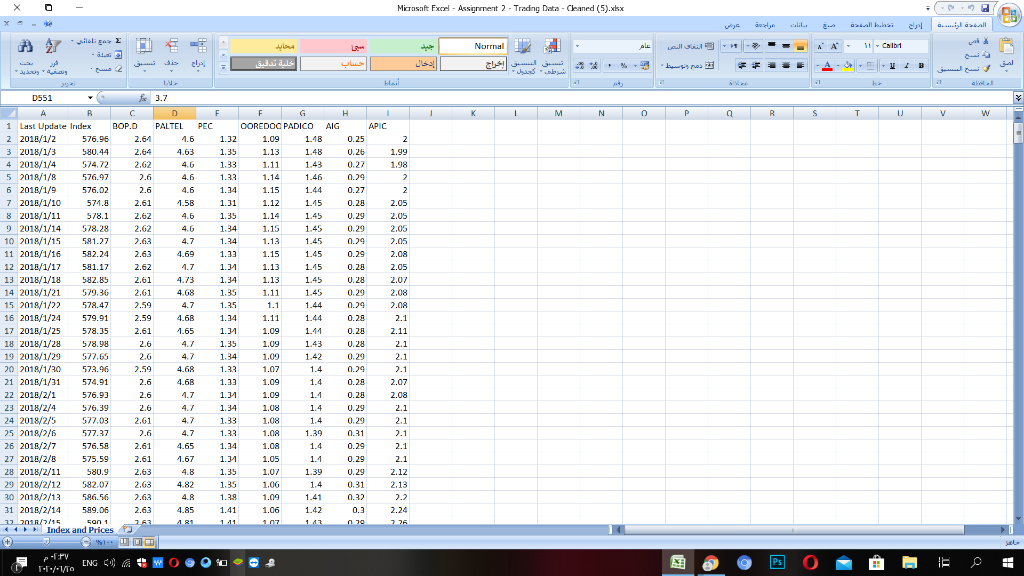Open Find & Select (binoculars icon)
Viewport: 1024px width, 576px height.
[25, 45]
